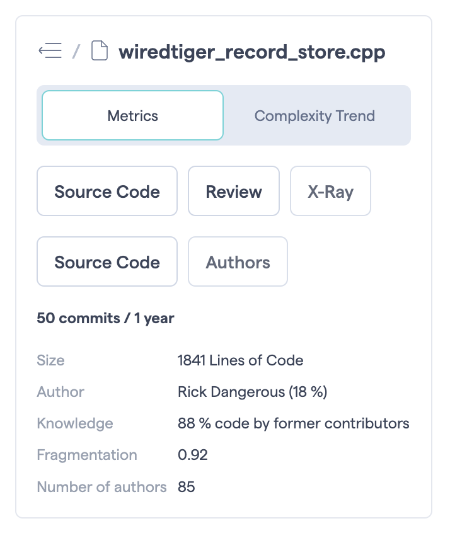Click the 1841 Lines of Code value

pyautogui.click(x=240, y=360)
